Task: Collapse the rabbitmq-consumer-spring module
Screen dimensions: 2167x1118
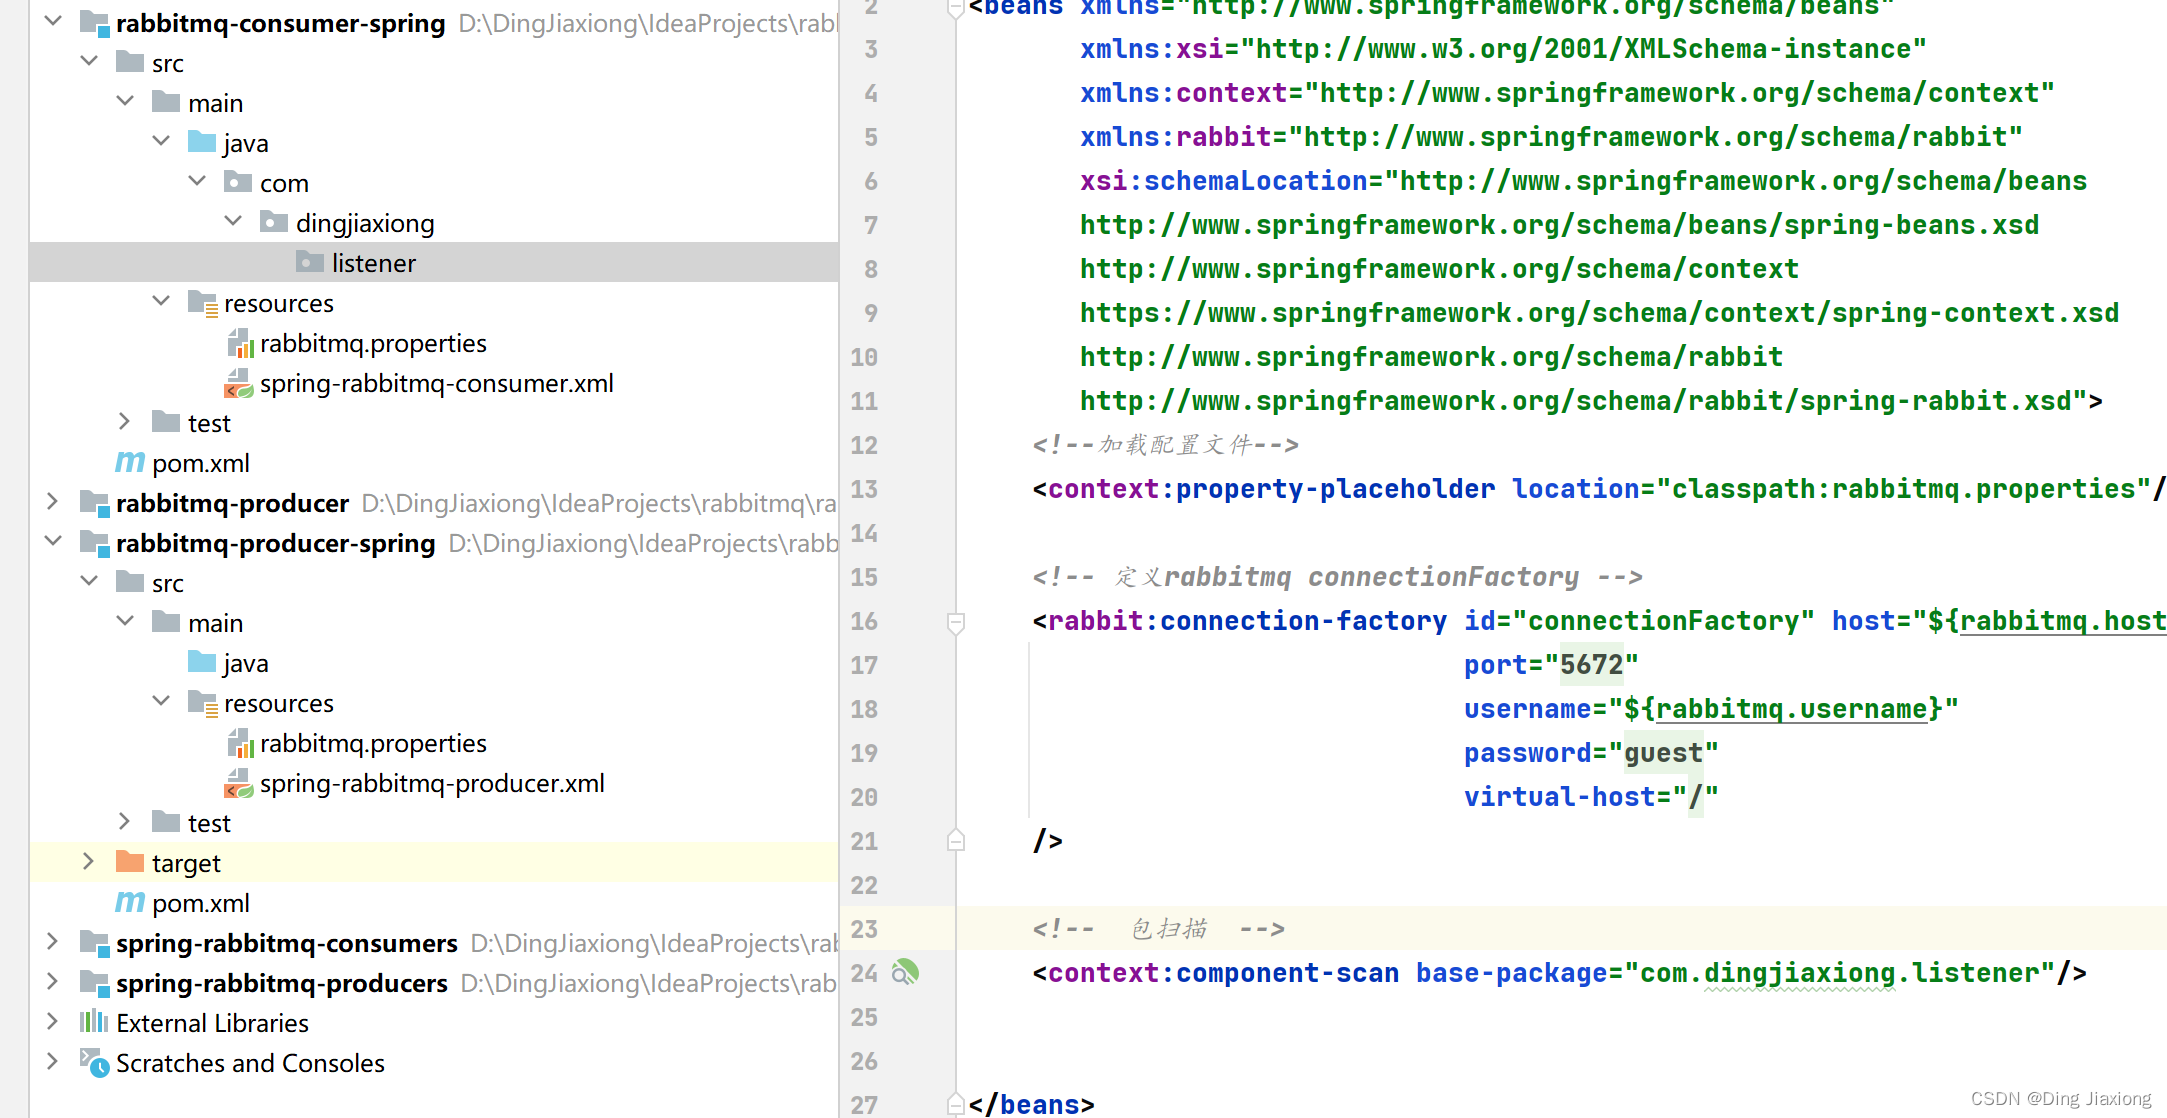Action: coord(53,21)
